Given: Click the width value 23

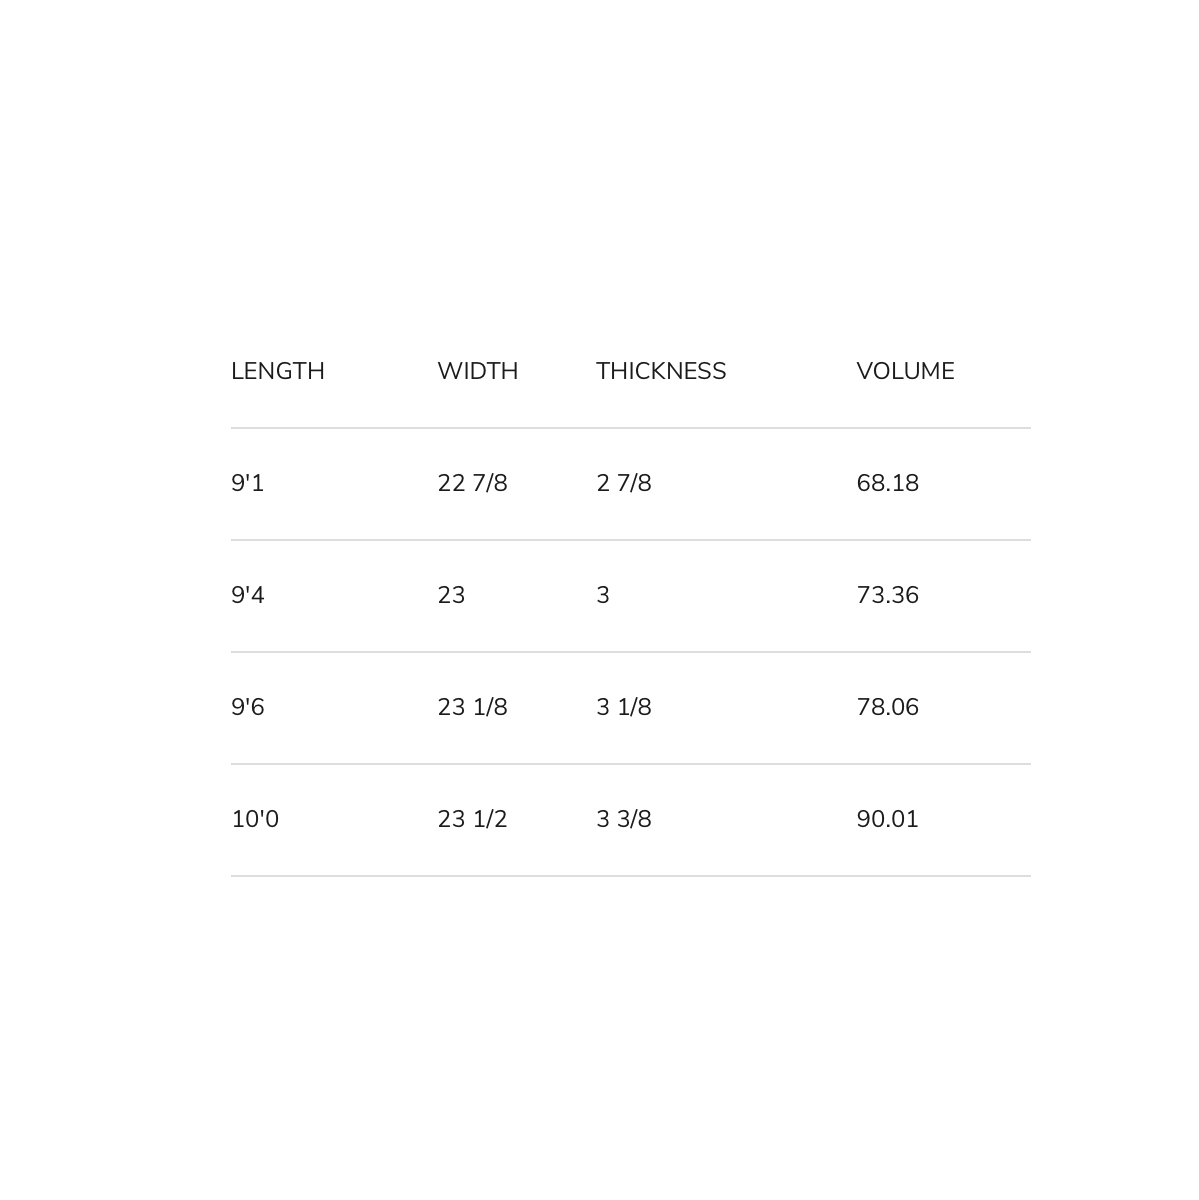Looking at the screenshot, I should point(451,595).
